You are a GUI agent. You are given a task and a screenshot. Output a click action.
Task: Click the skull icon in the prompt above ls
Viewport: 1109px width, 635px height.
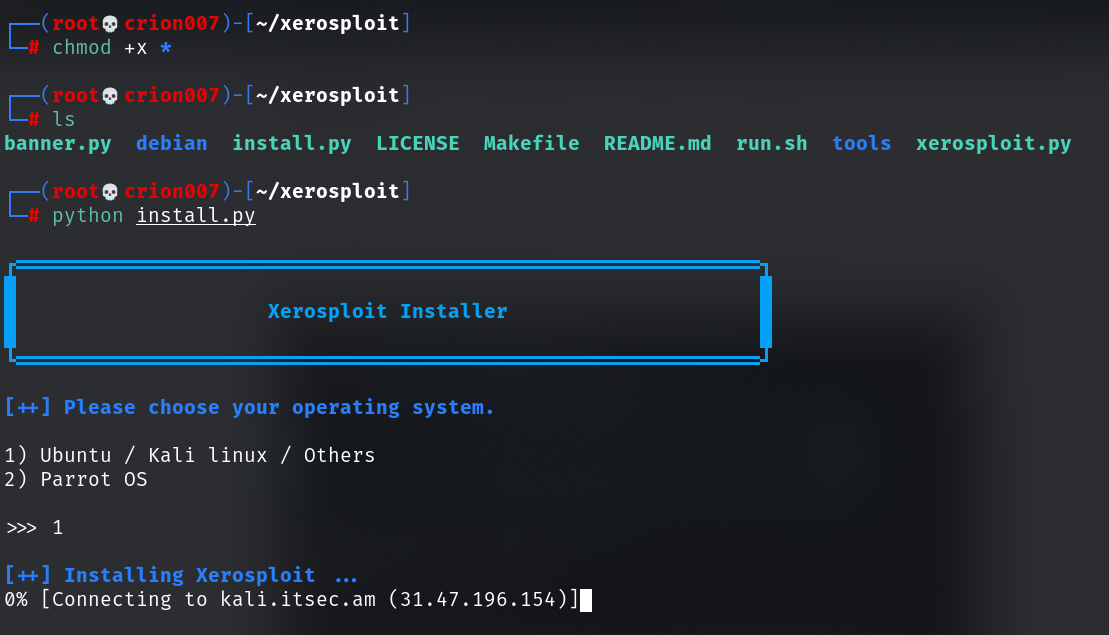(110, 96)
